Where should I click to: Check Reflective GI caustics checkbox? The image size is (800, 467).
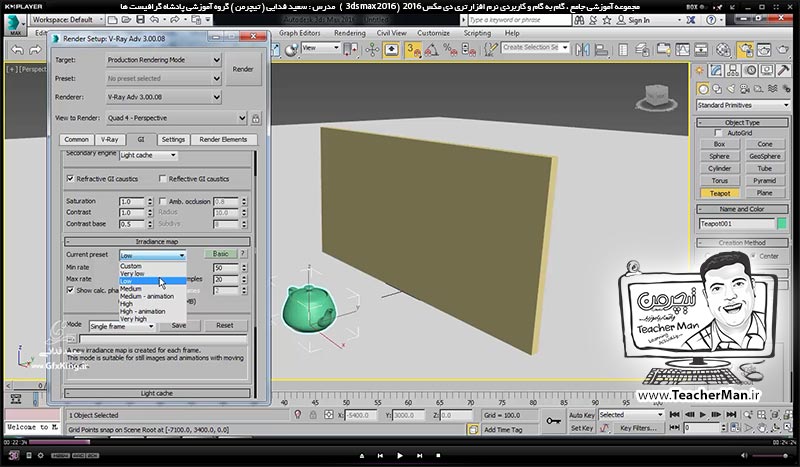click(162, 179)
